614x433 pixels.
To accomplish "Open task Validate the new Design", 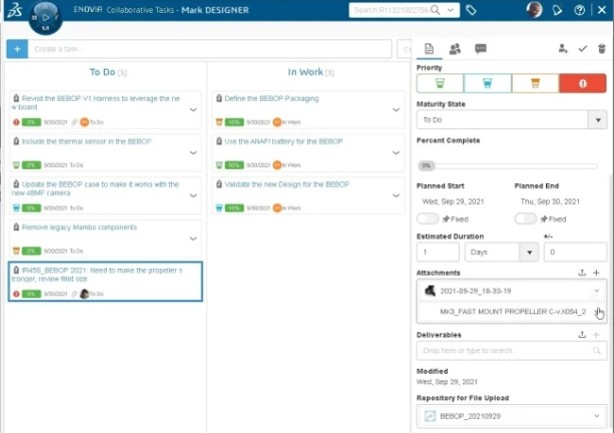I will [287, 184].
